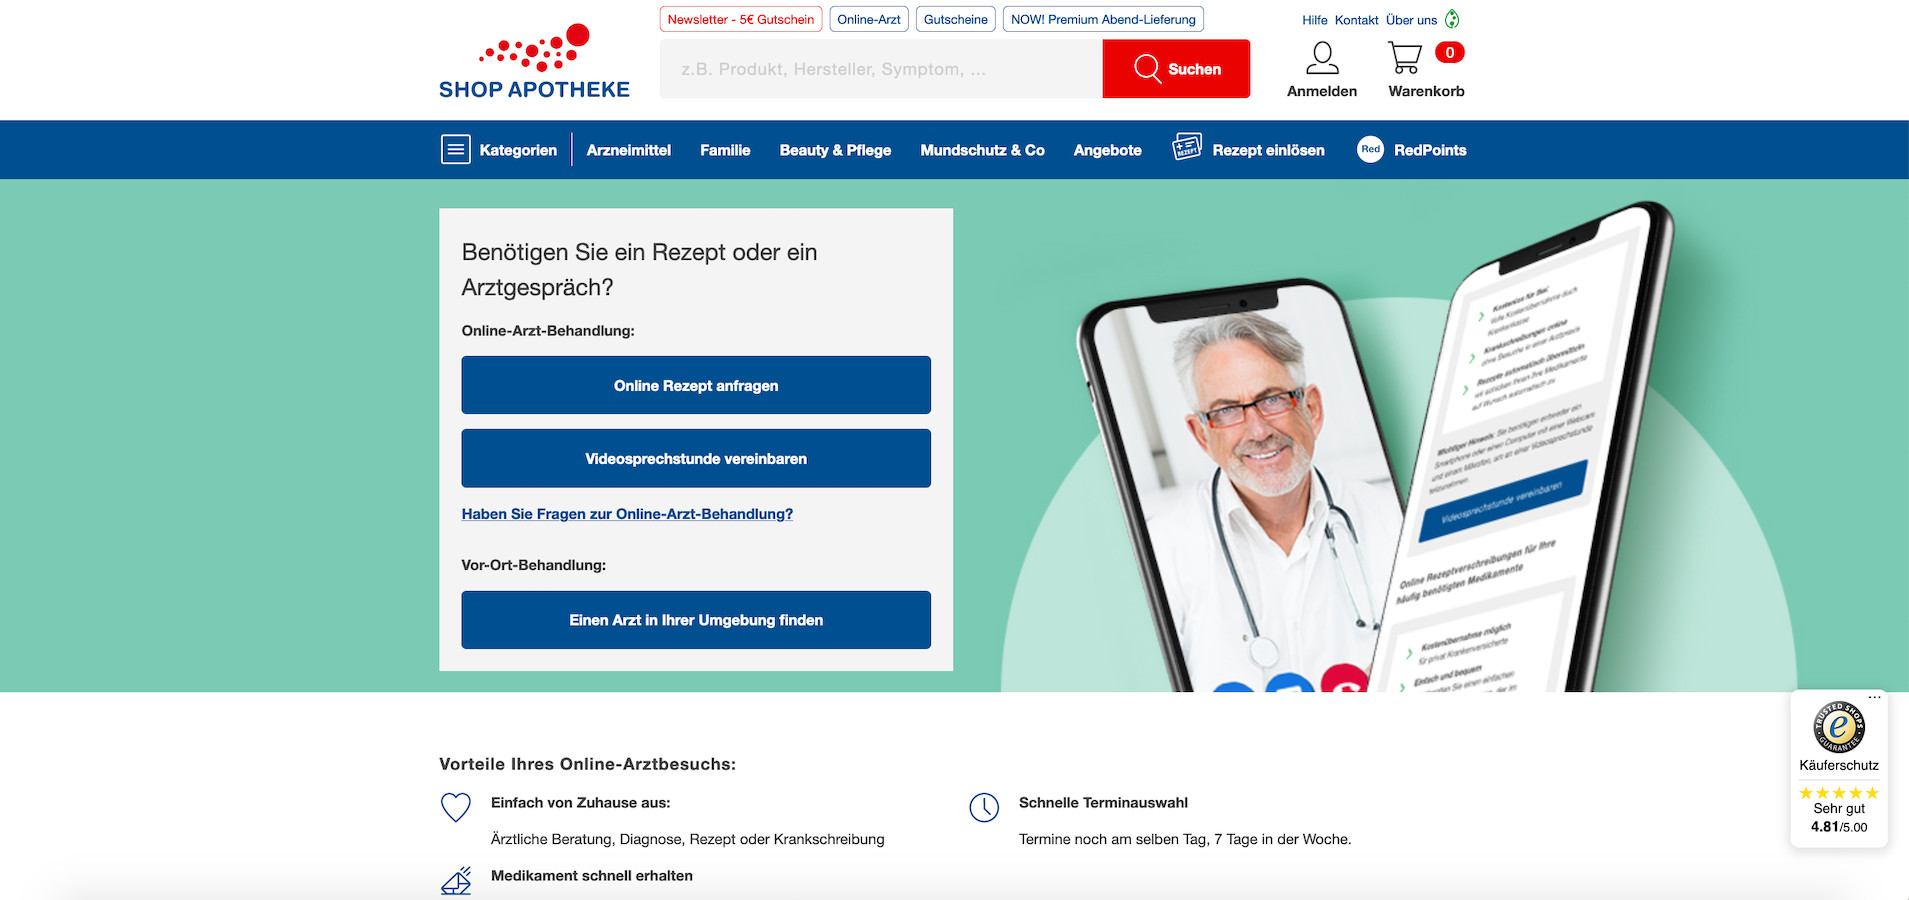Viewport: 1909px width, 900px height.
Task: Click the green eco leaf icon
Action: coord(1452,19)
